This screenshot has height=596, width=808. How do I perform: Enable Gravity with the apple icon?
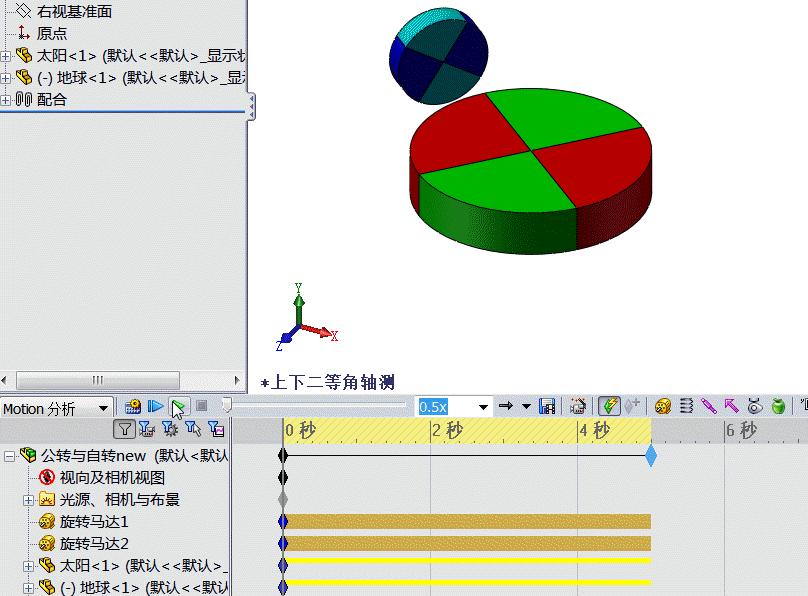(779, 406)
